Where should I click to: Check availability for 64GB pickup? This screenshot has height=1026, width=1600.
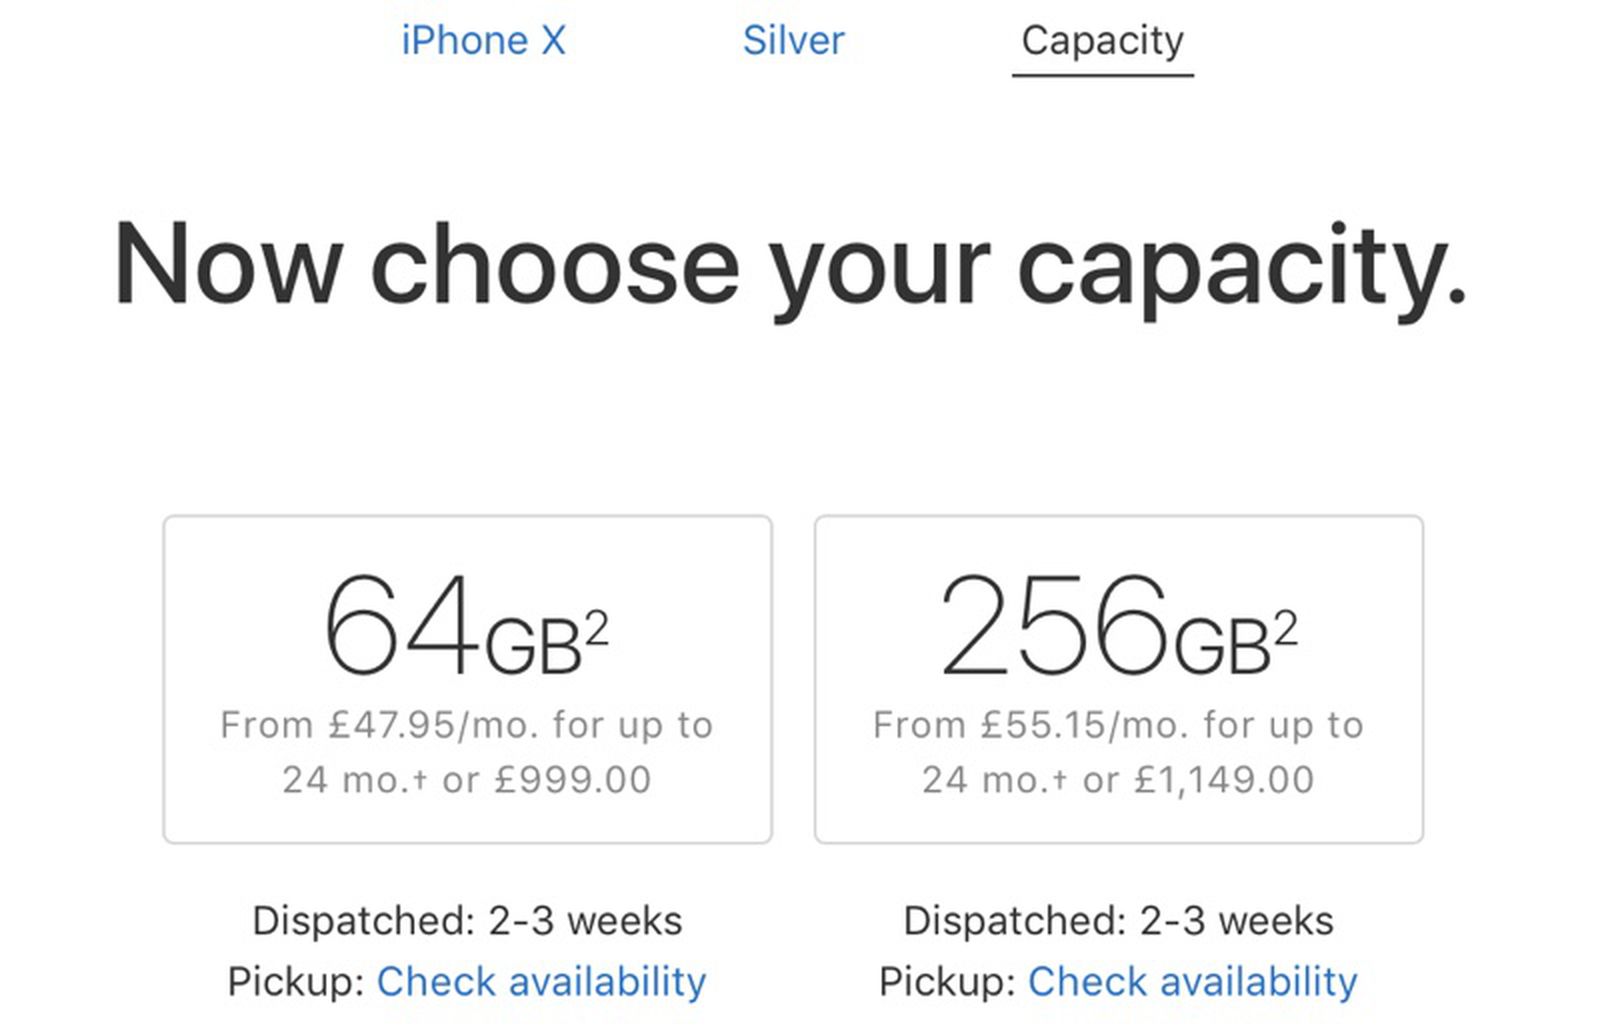tap(540, 982)
